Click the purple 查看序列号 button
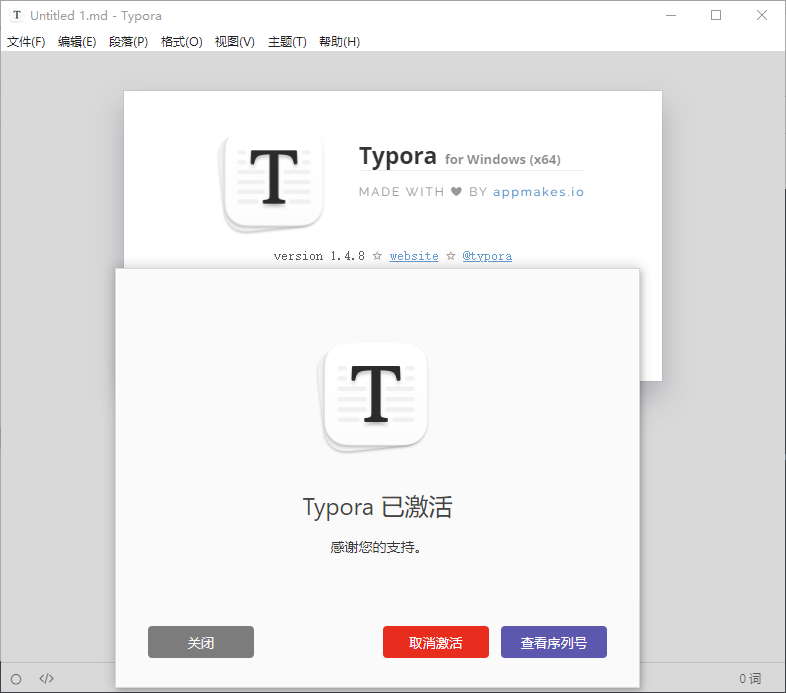Viewport: 786px width, 693px height. pyautogui.click(x=554, y=642)
